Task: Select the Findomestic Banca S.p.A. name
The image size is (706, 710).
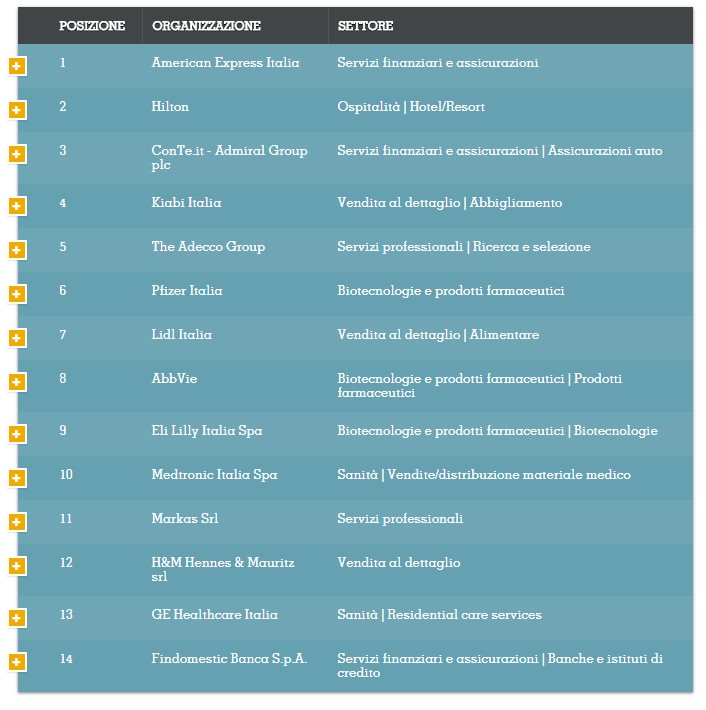Action: coord(229,658)
